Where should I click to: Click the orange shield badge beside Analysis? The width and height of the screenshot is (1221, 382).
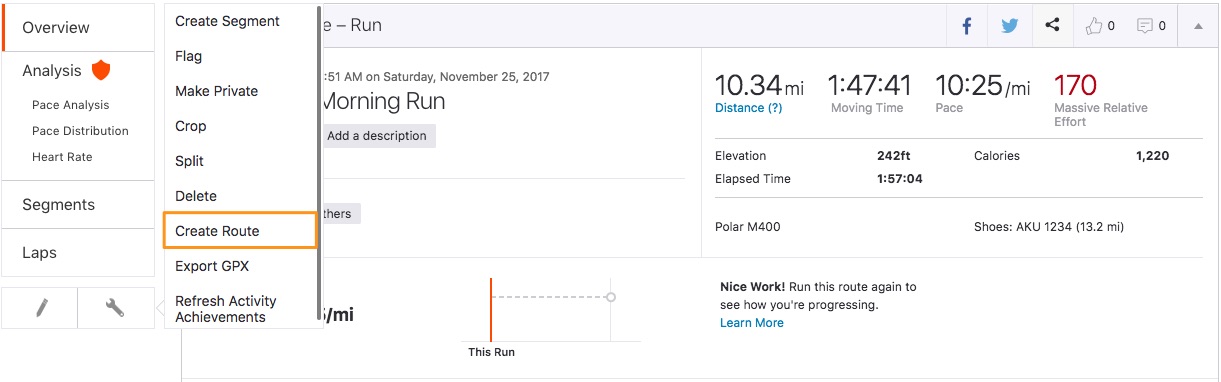pyautogui.click(x=100, y=71)
